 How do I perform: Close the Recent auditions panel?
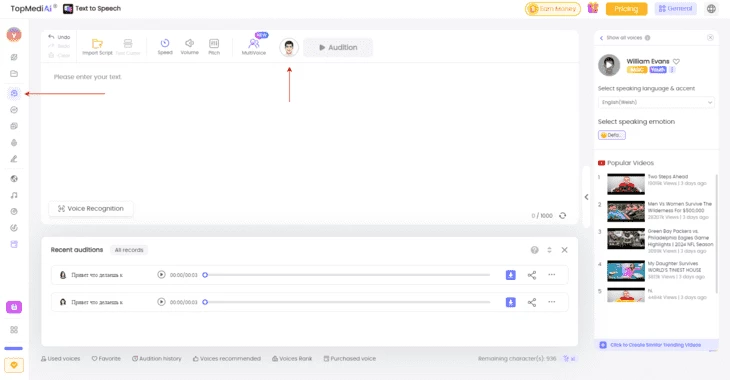(x=564, y=250)
